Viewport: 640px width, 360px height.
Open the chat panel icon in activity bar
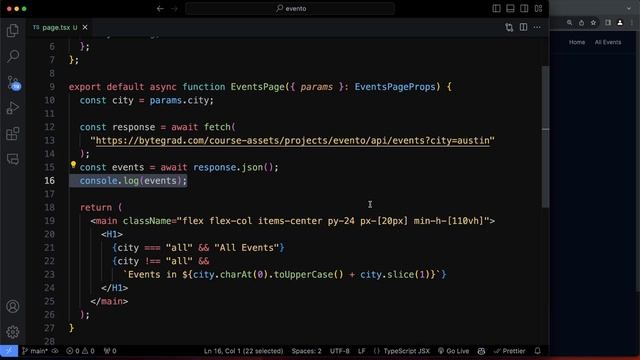13,159
